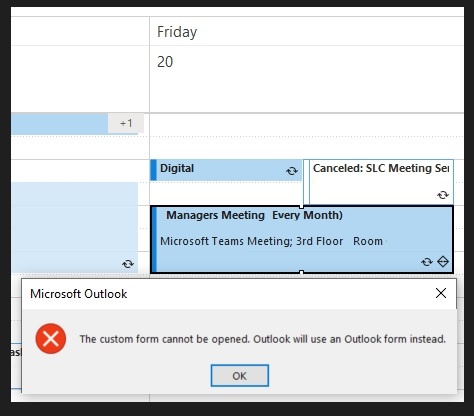Click the Microsoft Outlook dialog title
Viewport: 474px width, 416px height.
(x=79, y=294)
